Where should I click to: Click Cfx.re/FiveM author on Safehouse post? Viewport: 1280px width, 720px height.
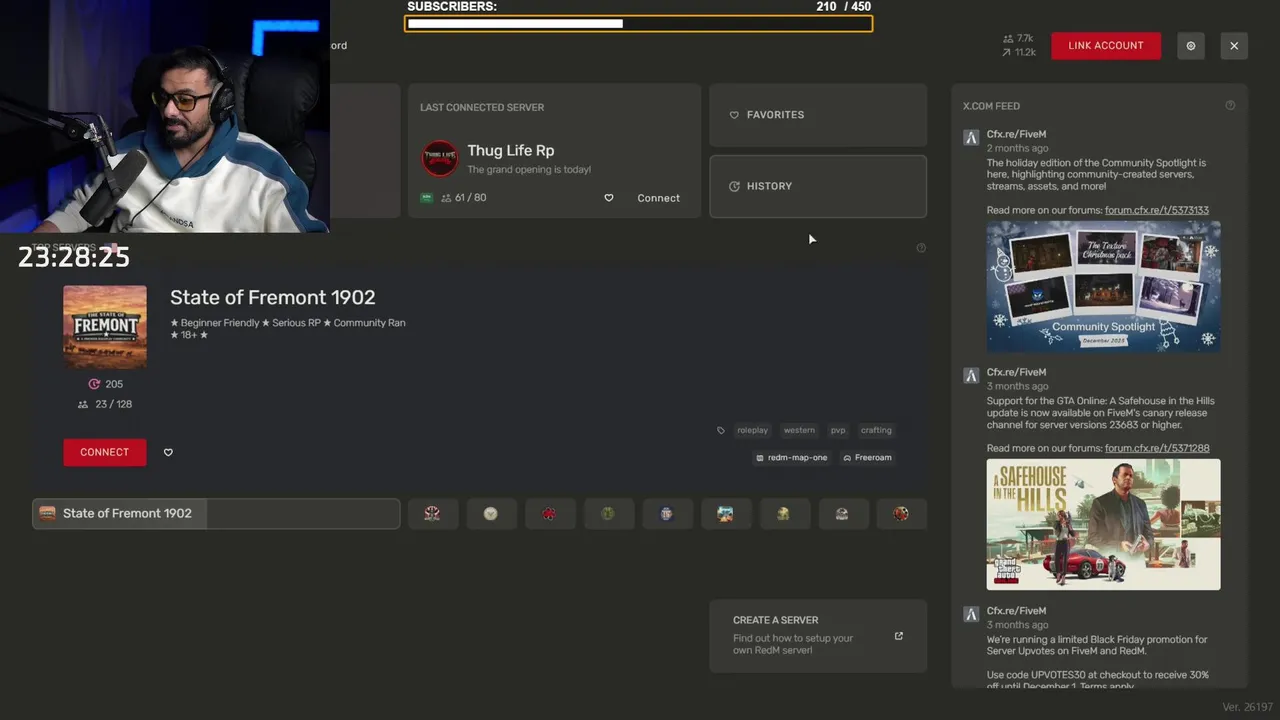1016,372
